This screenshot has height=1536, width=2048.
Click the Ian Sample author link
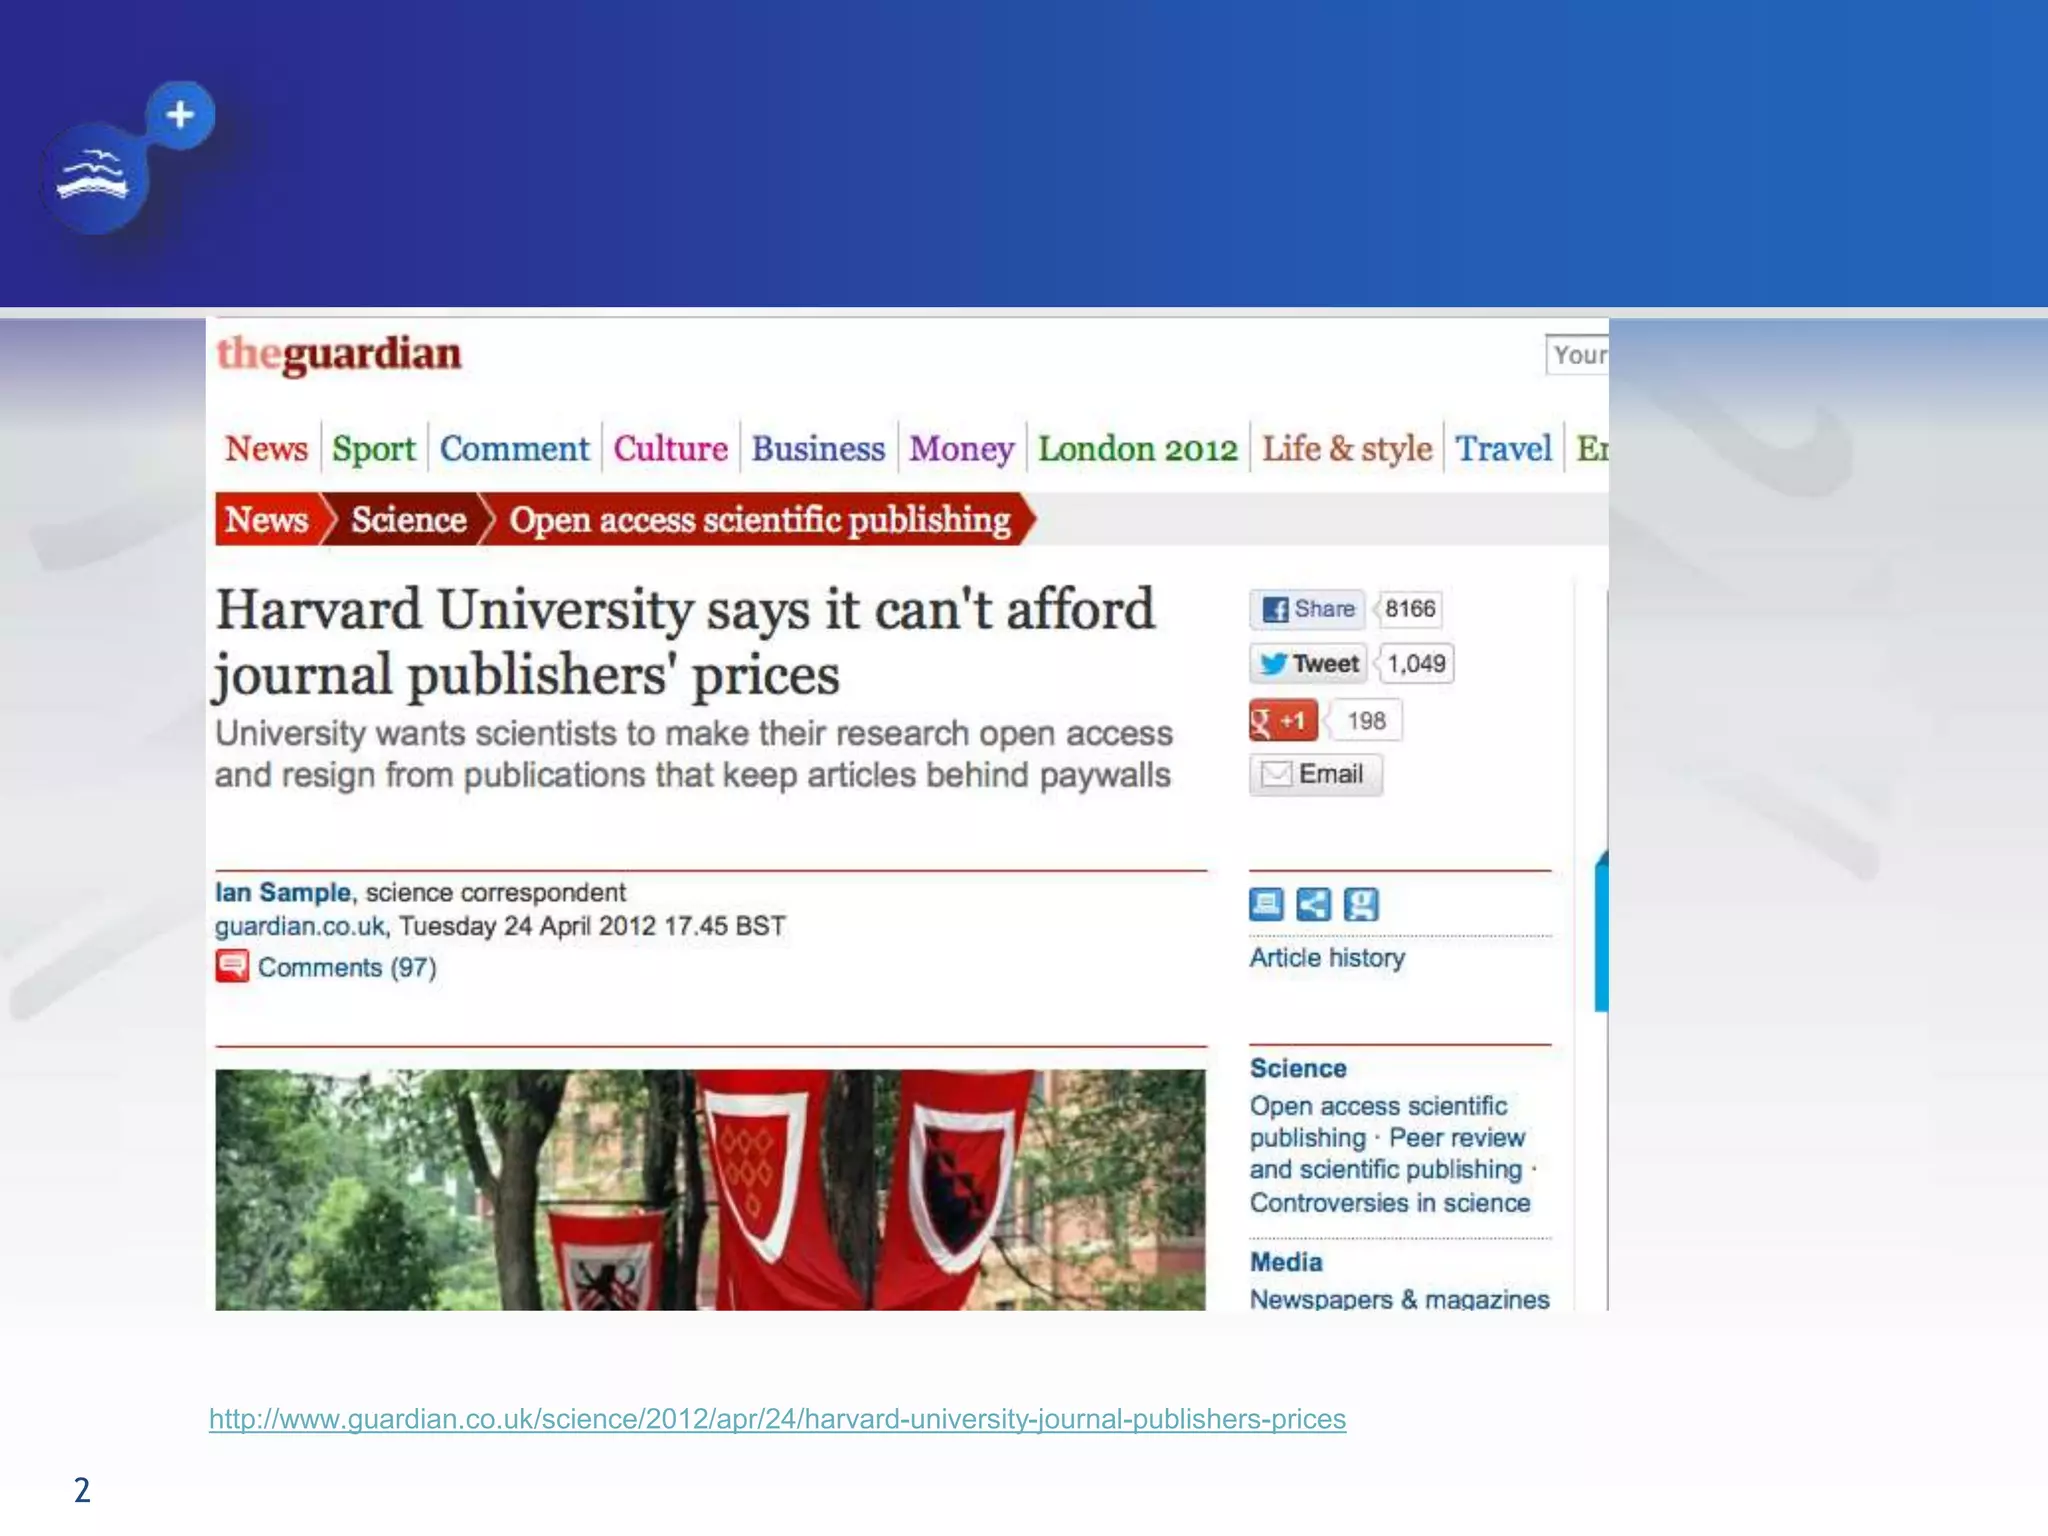click(x=283, y=892)
